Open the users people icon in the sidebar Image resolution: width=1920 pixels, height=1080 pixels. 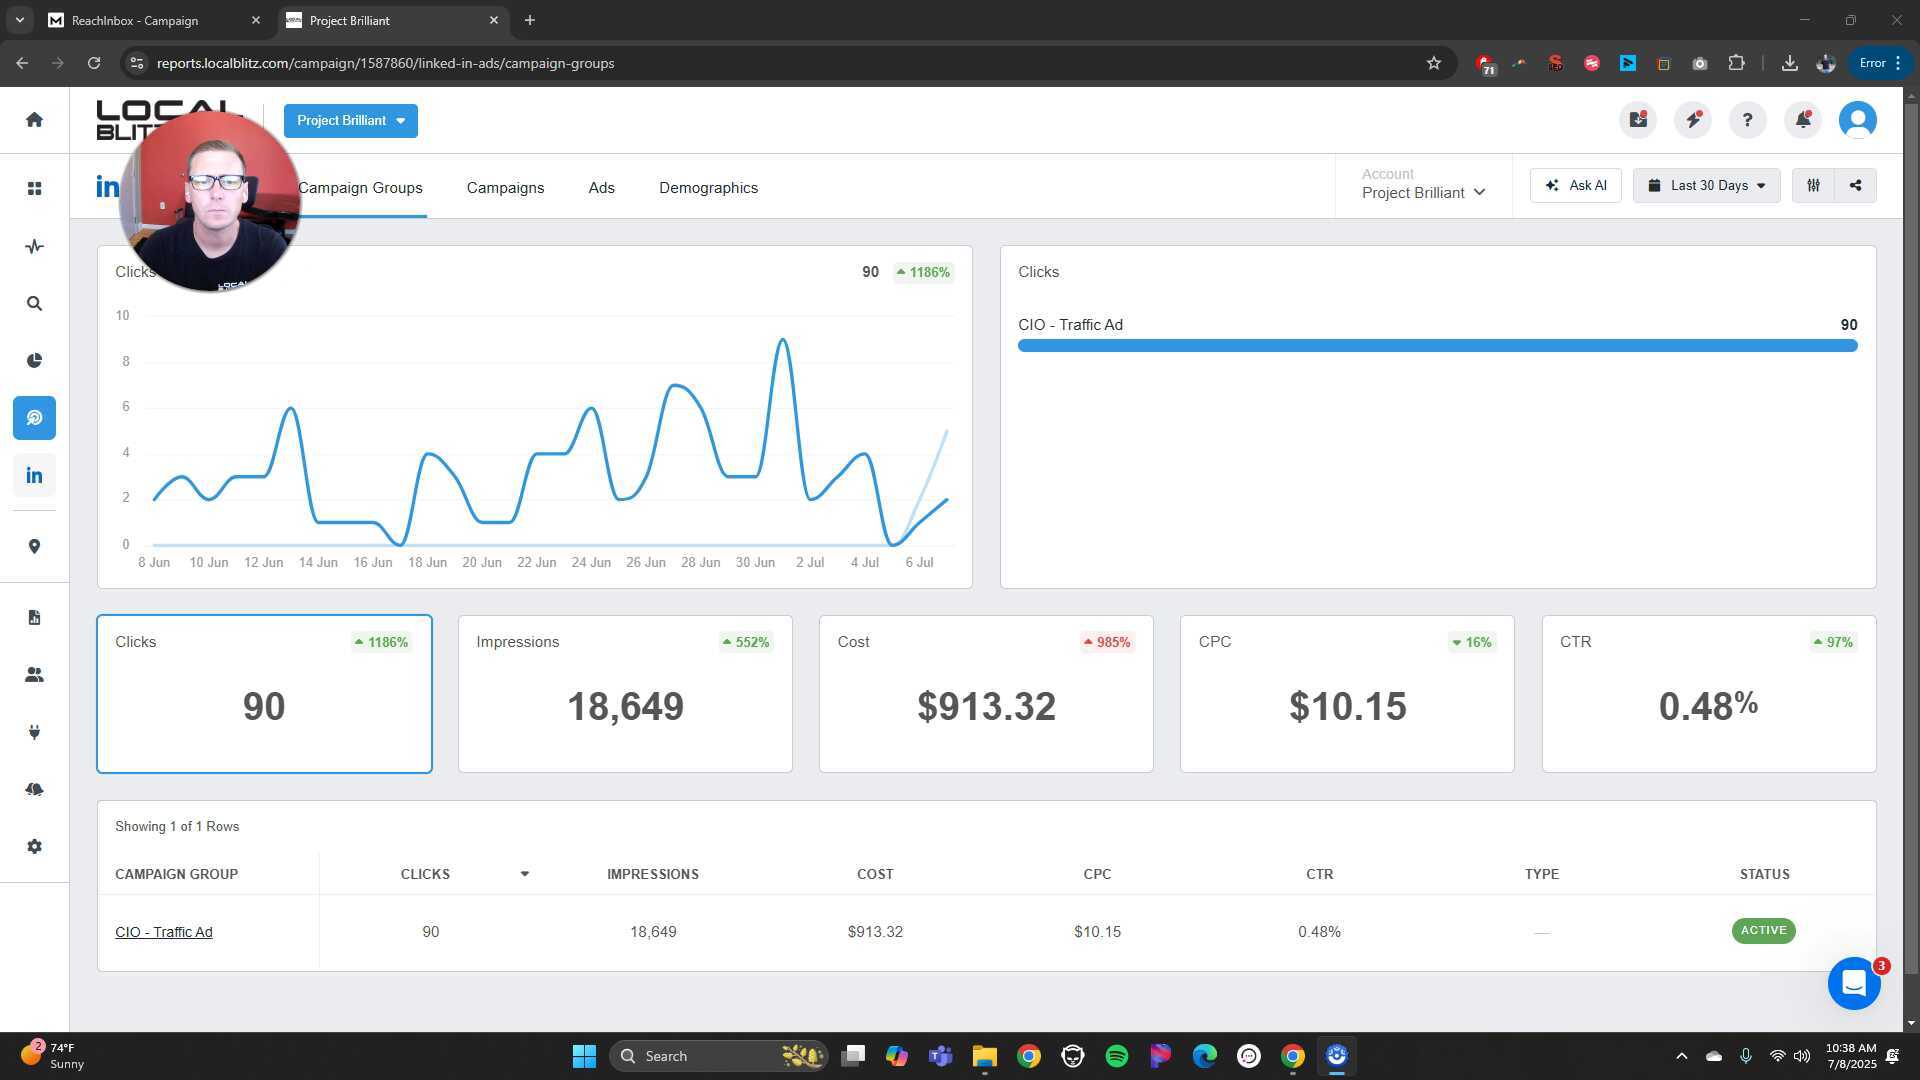pyautogui.click(x=34, y=675)
